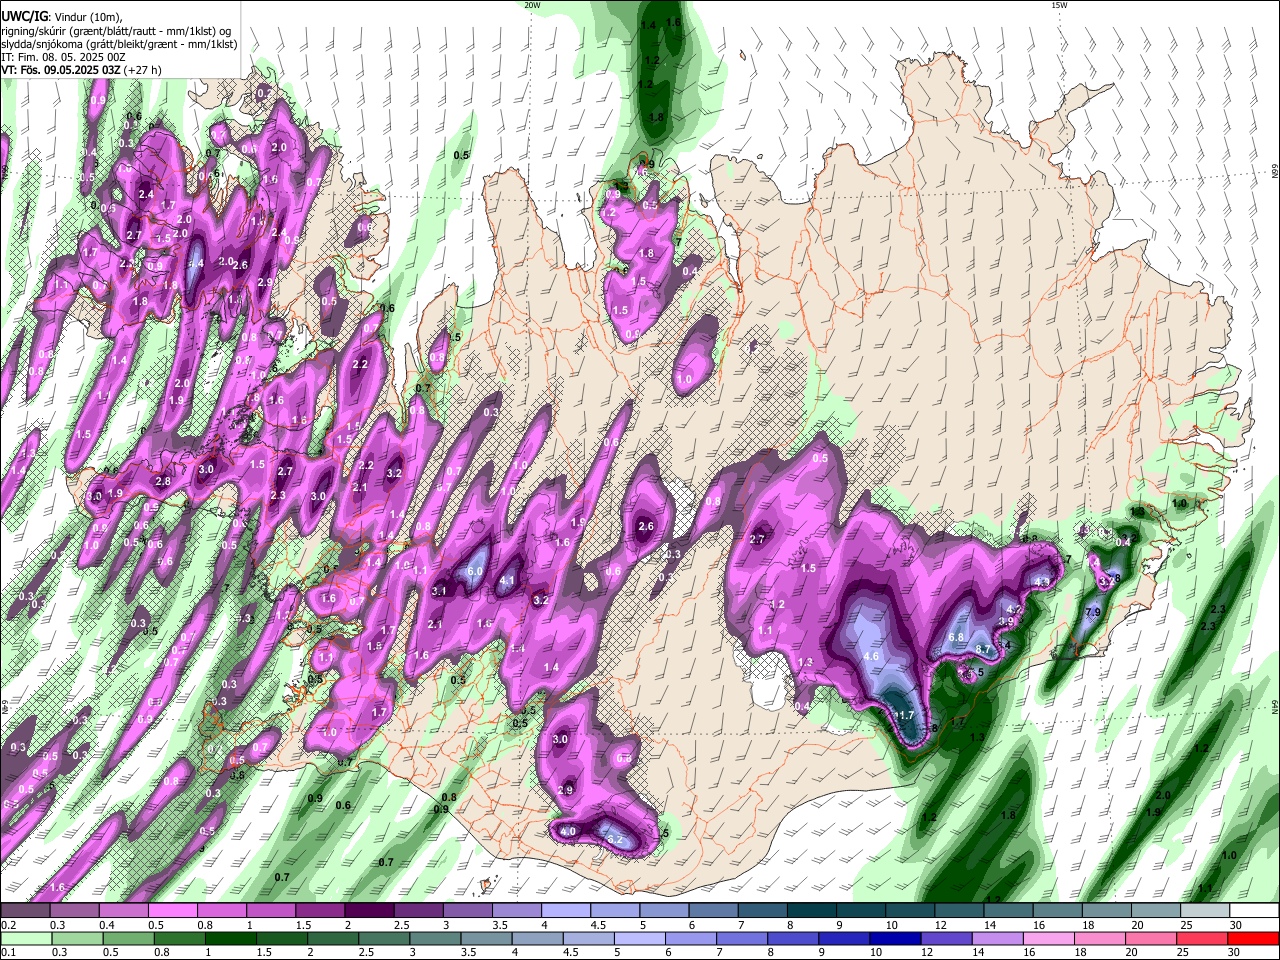The width and height of the screenshot is (1280, 960).
Task: Click the 'slydda/snjókoma' sleet/snow legend line
Action: 120,44
